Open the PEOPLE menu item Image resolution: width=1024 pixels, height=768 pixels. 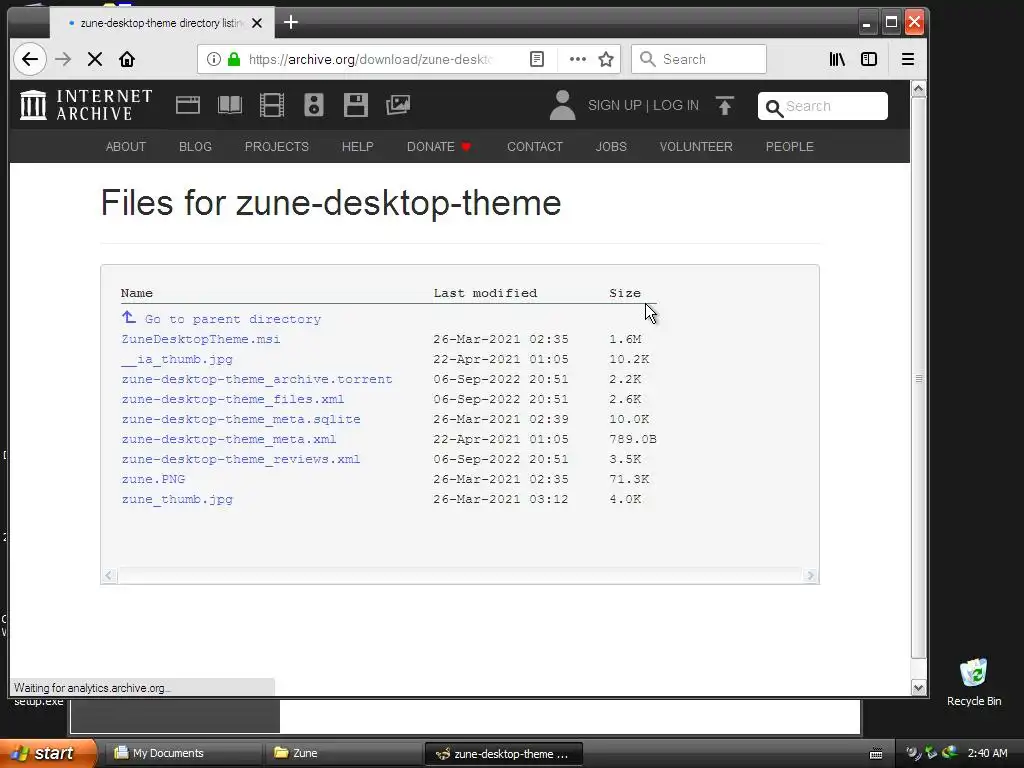click(x=790, y=146)
